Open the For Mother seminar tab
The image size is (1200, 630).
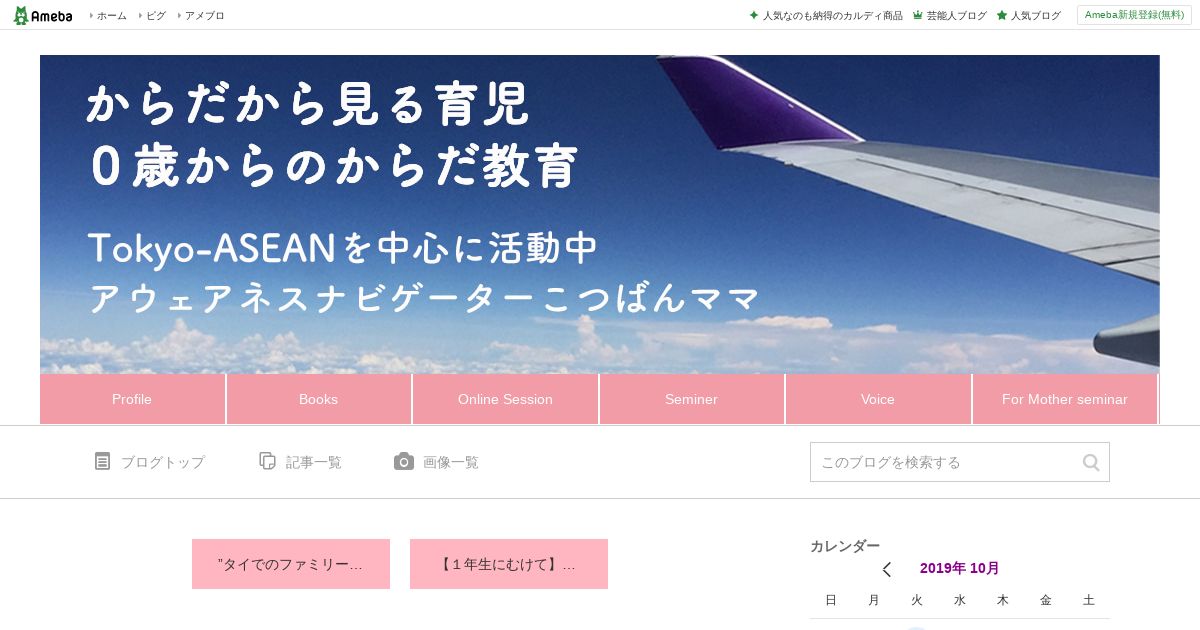click(x=1065, y=399)
